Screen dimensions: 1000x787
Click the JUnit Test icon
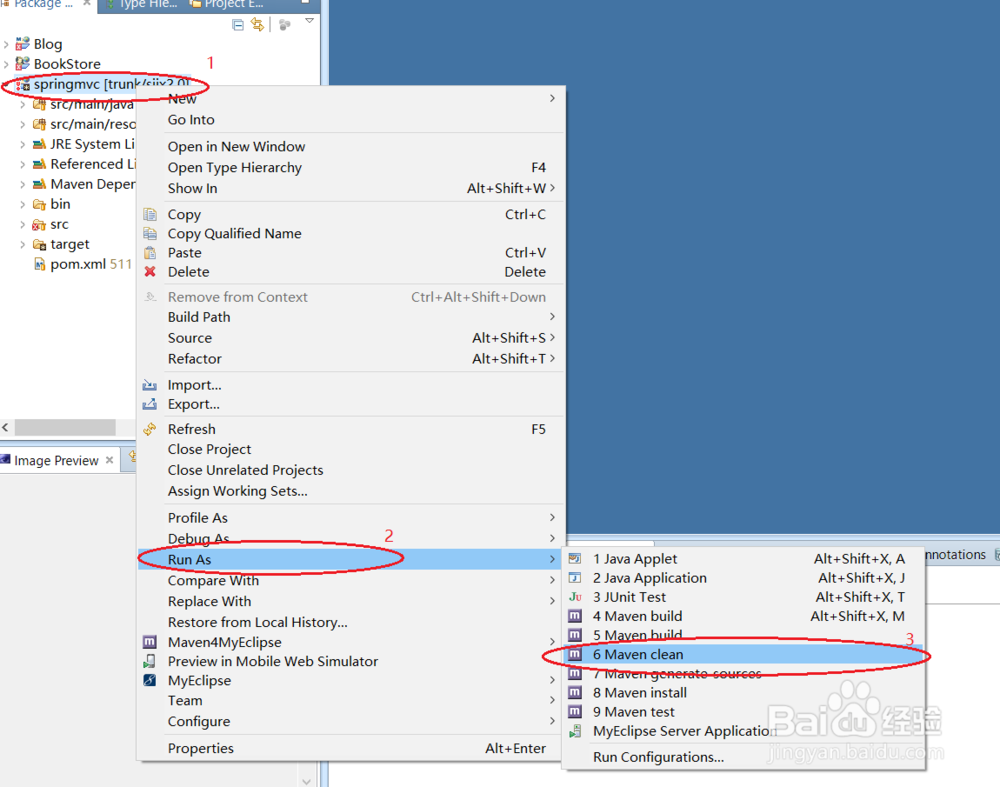tap(575, 597)
